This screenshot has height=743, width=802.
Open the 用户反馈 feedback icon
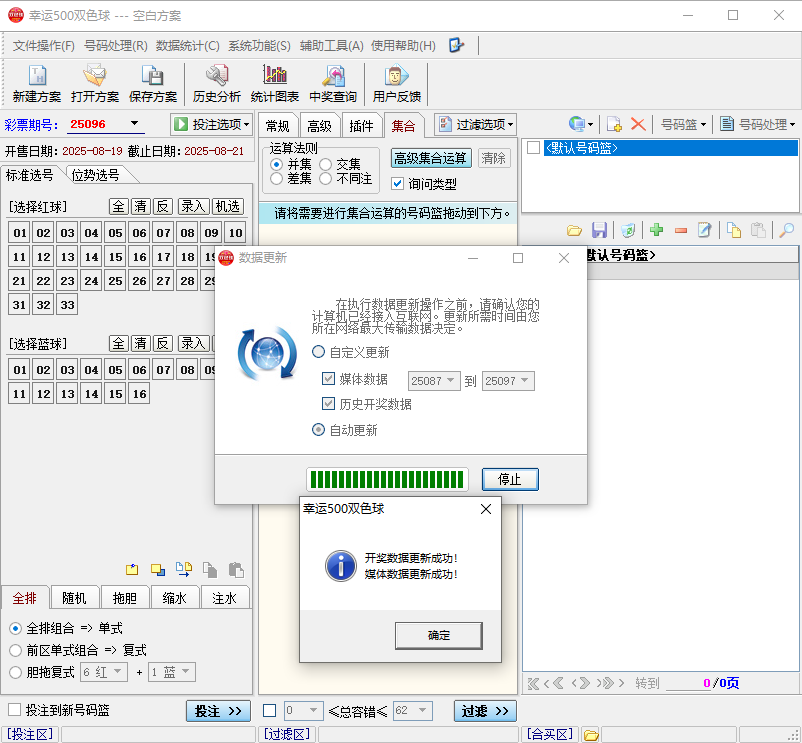pyautogui.click(x=397, y=84)
